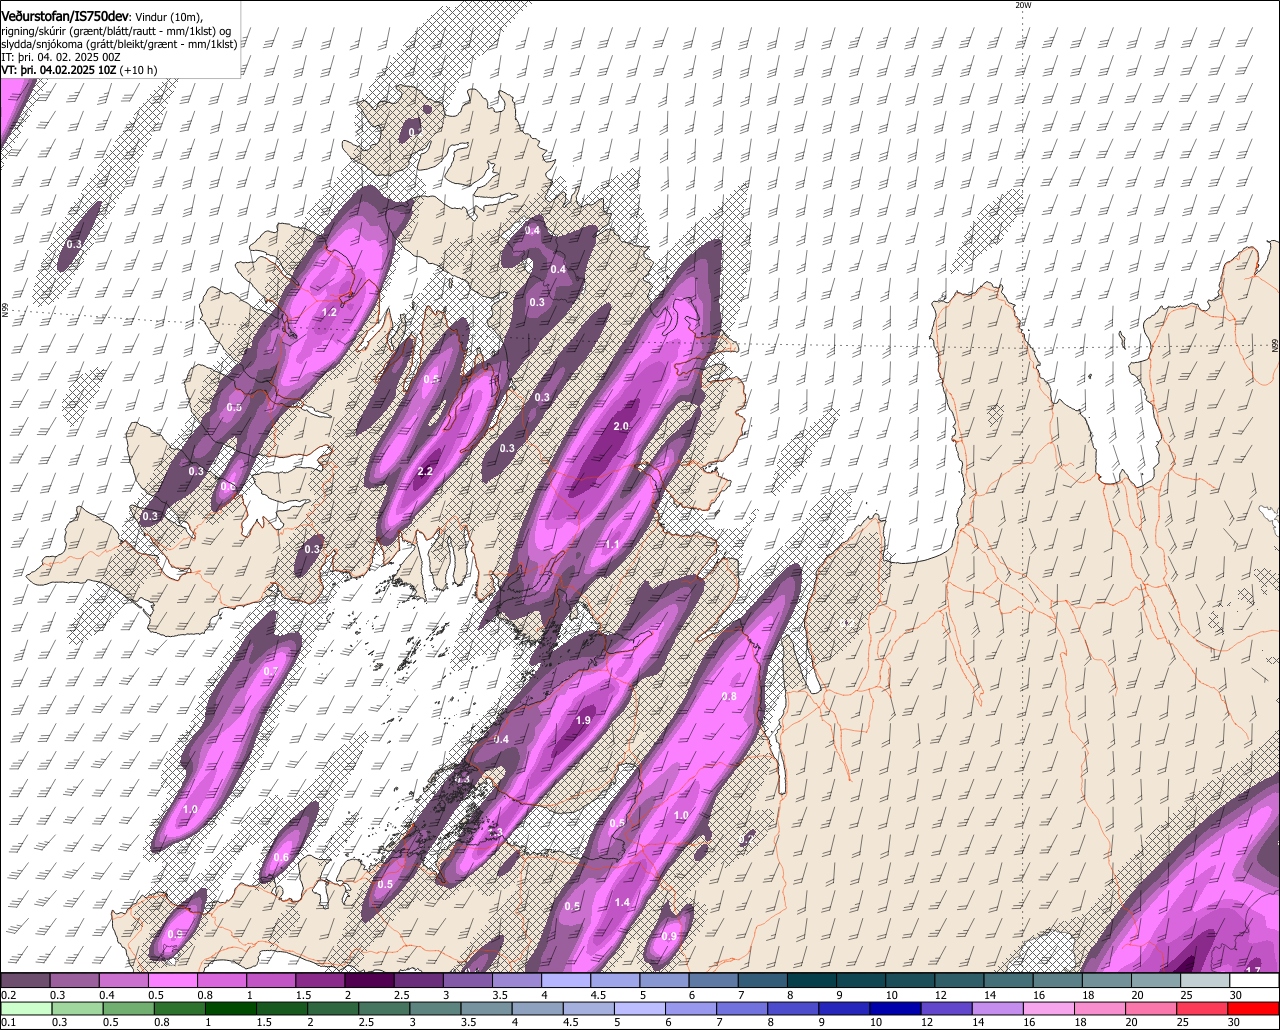Select the light pink rain swatch starting at 16
The image size is (1280, 1030).
(1050, 1008)
